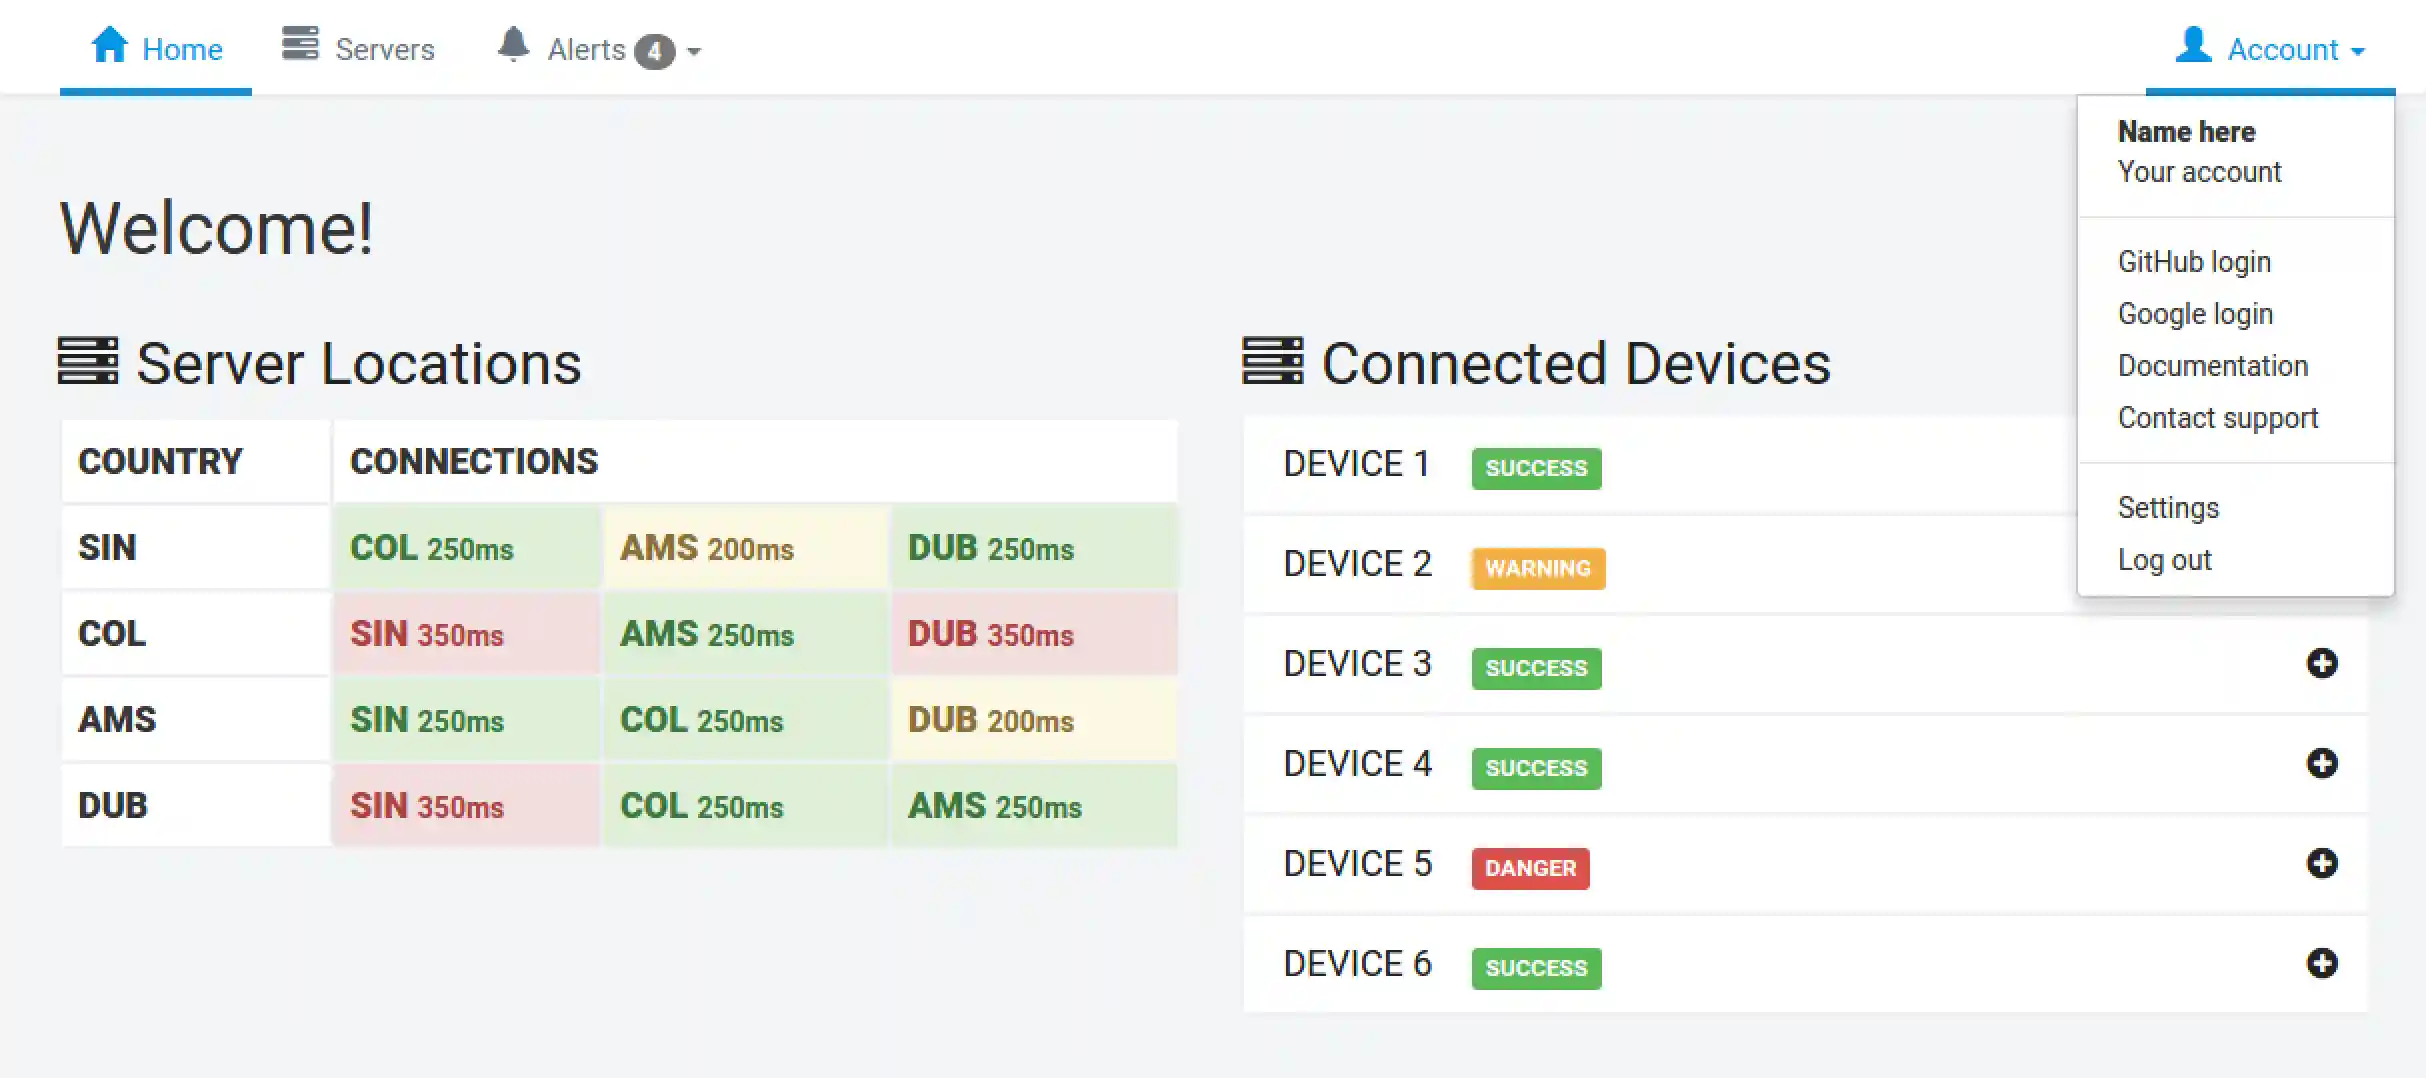Click Log out in the Account menu
2426x1078 pixels.
pos(2164,560)
